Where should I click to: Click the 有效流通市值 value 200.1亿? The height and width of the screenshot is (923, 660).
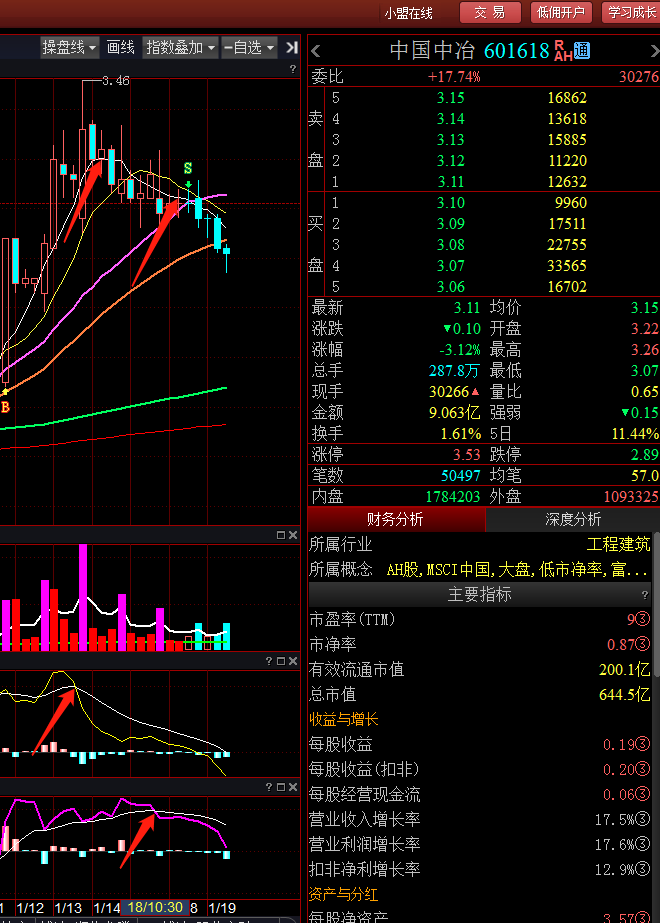[624, 669]
